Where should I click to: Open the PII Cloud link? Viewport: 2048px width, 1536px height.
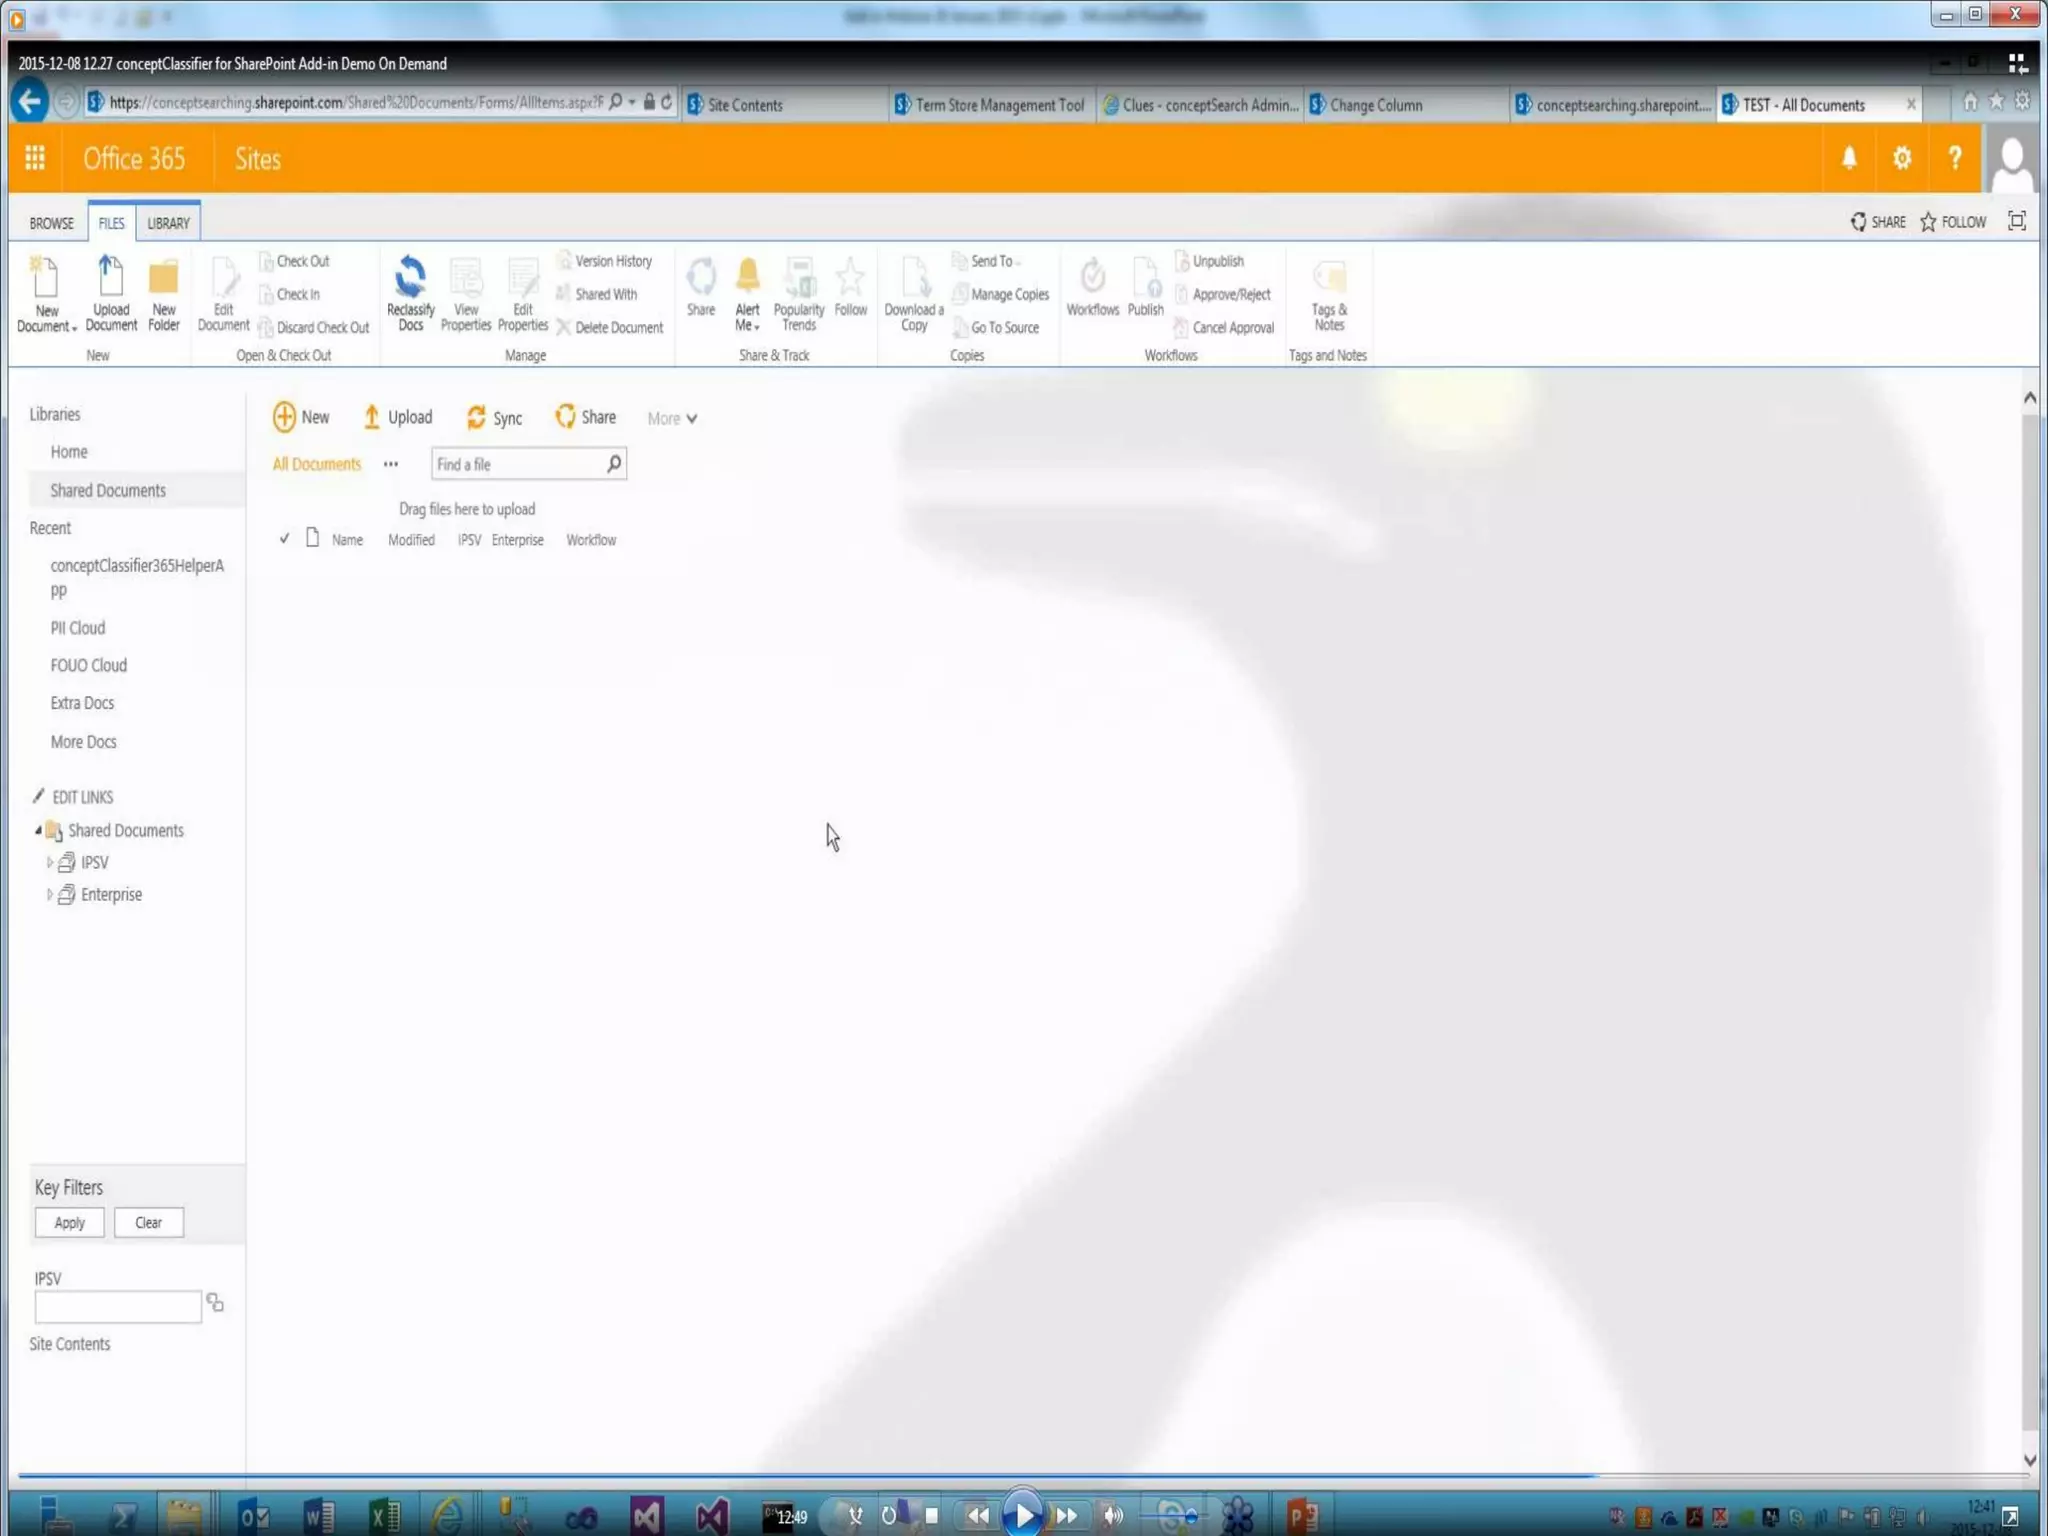pos(78,628)
